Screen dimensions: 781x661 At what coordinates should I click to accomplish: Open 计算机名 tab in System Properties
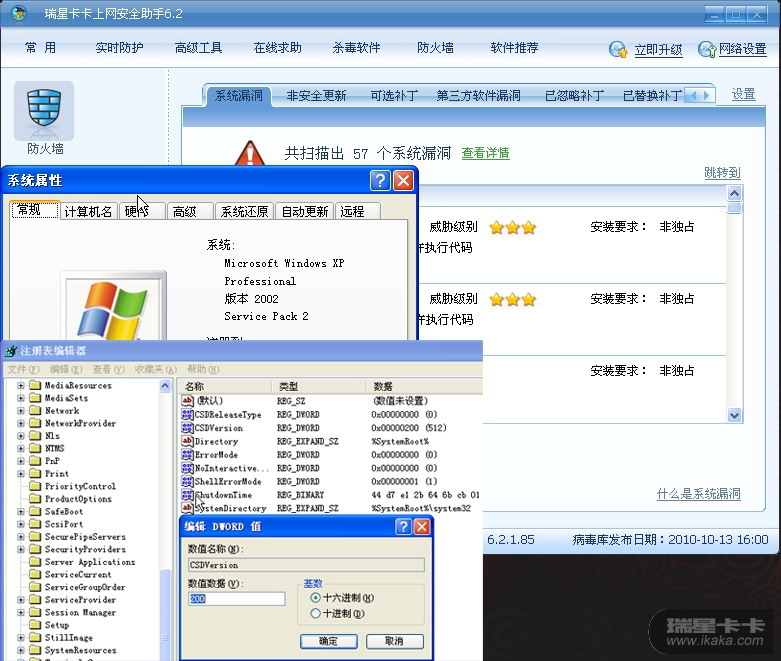click(x=88, y=211)
